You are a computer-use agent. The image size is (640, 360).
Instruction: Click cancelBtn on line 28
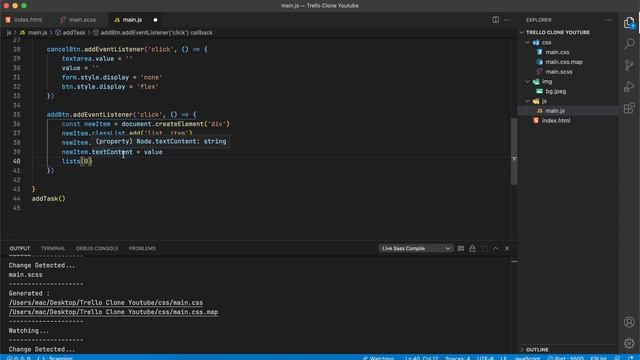click(63, 49)
